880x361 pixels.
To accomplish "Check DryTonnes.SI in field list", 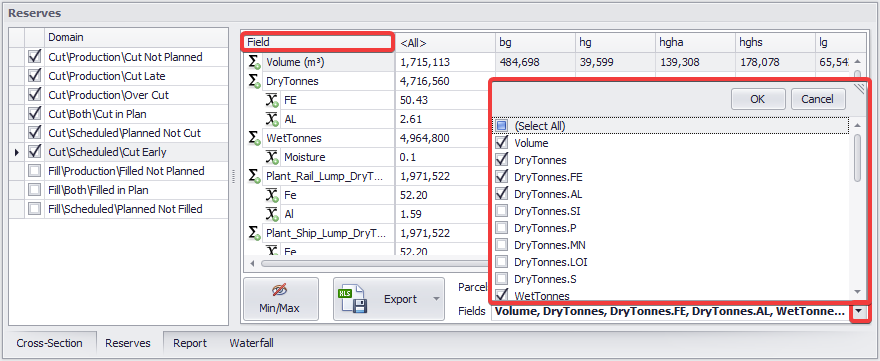I will (x=502, y=211).
